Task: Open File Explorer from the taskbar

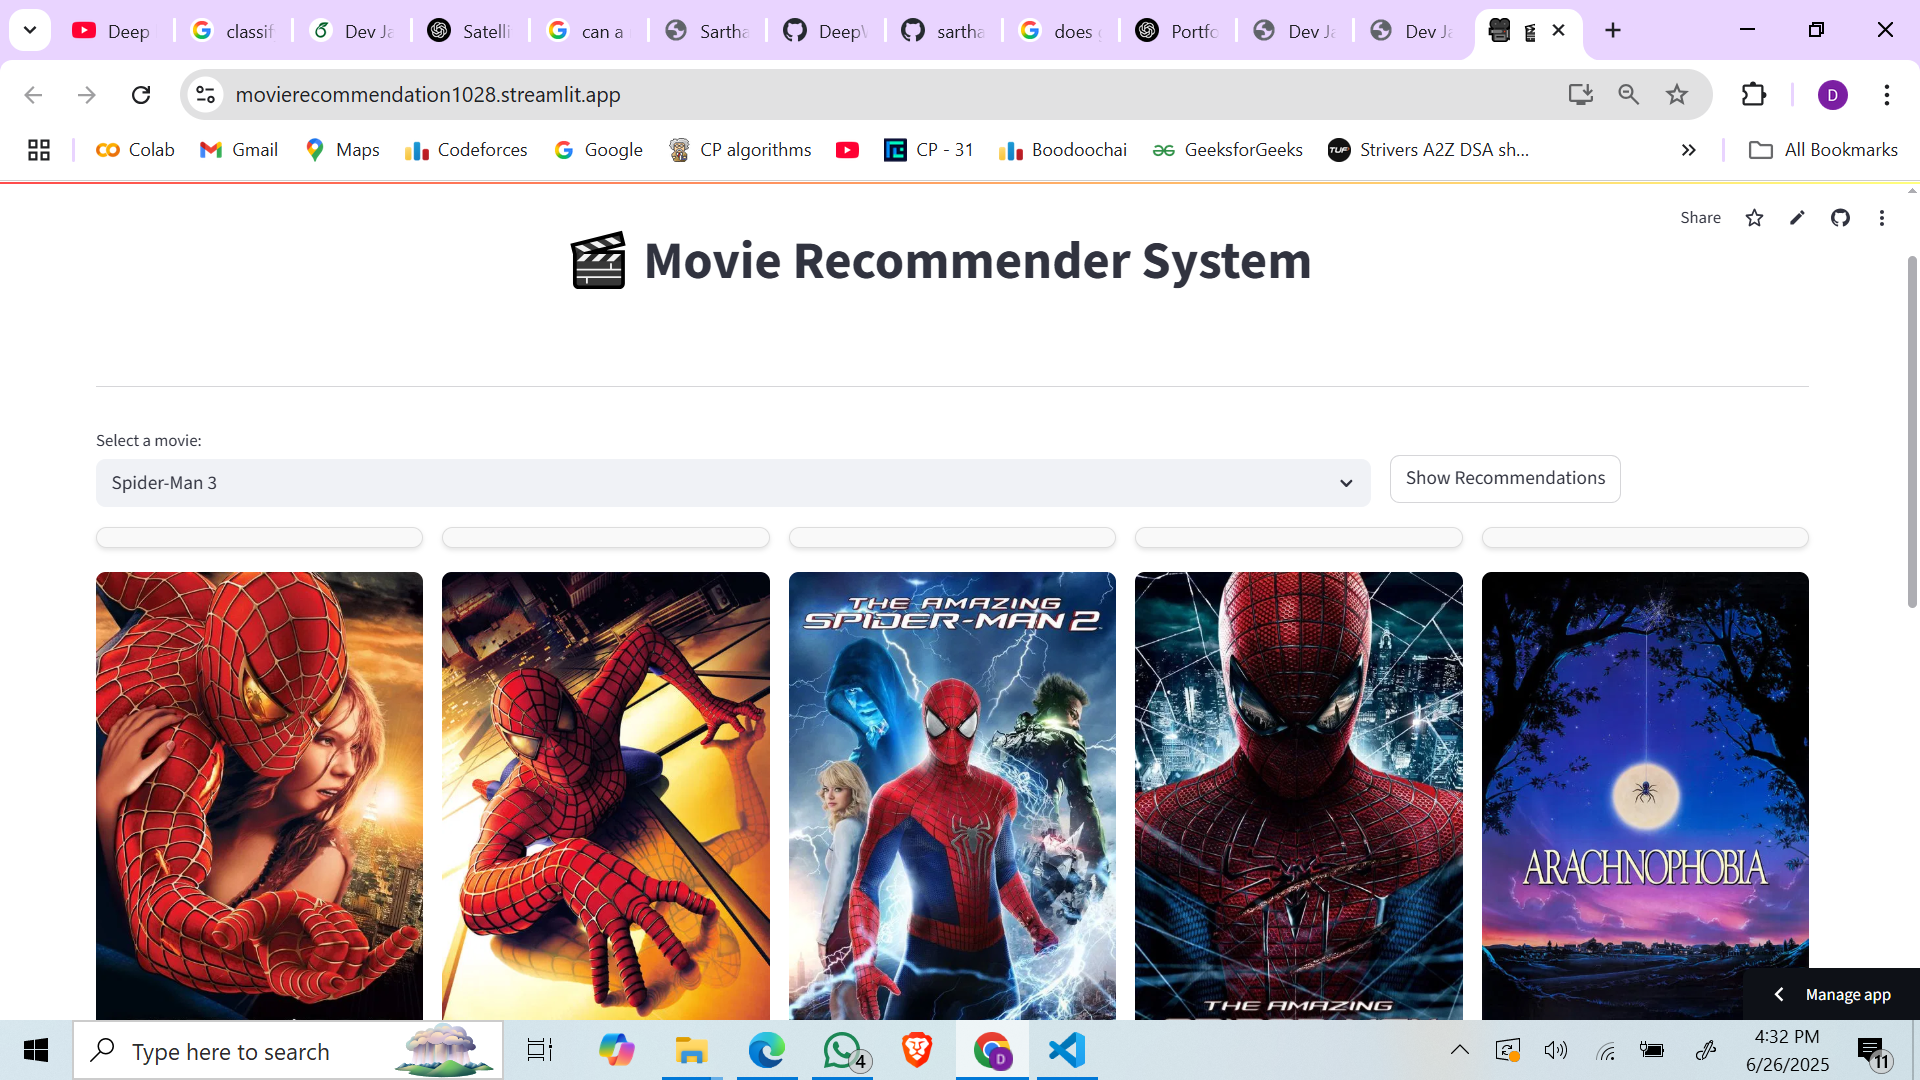Action: pyautogui.click(x=691, y=1050)
